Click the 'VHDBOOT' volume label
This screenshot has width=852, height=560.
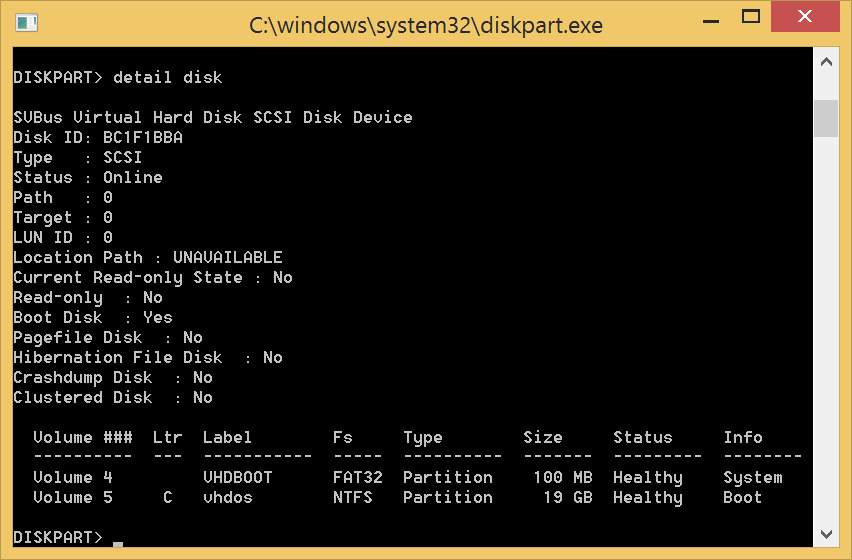click(237, 477)
